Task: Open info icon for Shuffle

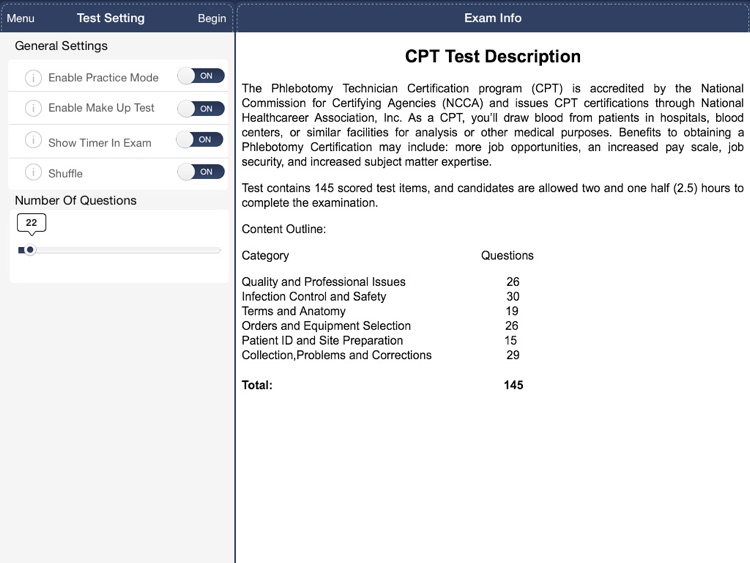Action: pyautogui.click(x=33, y=172)
